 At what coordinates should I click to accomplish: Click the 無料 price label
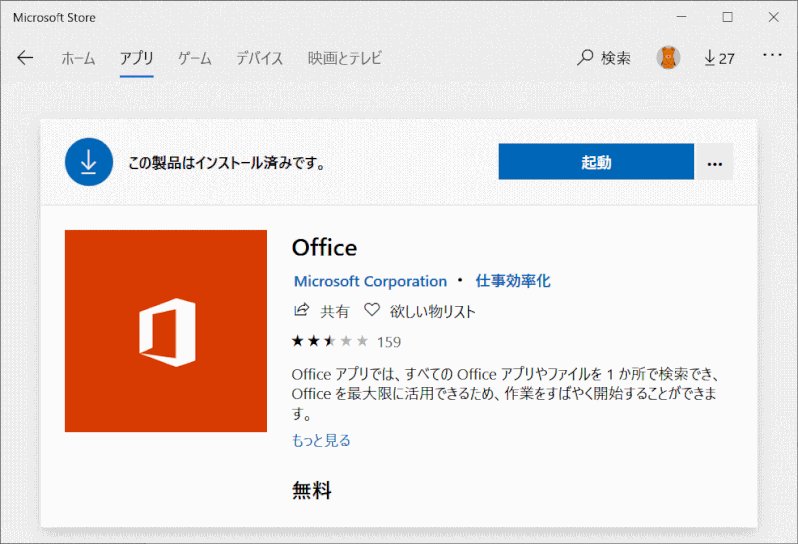click(x=311, y=491)
